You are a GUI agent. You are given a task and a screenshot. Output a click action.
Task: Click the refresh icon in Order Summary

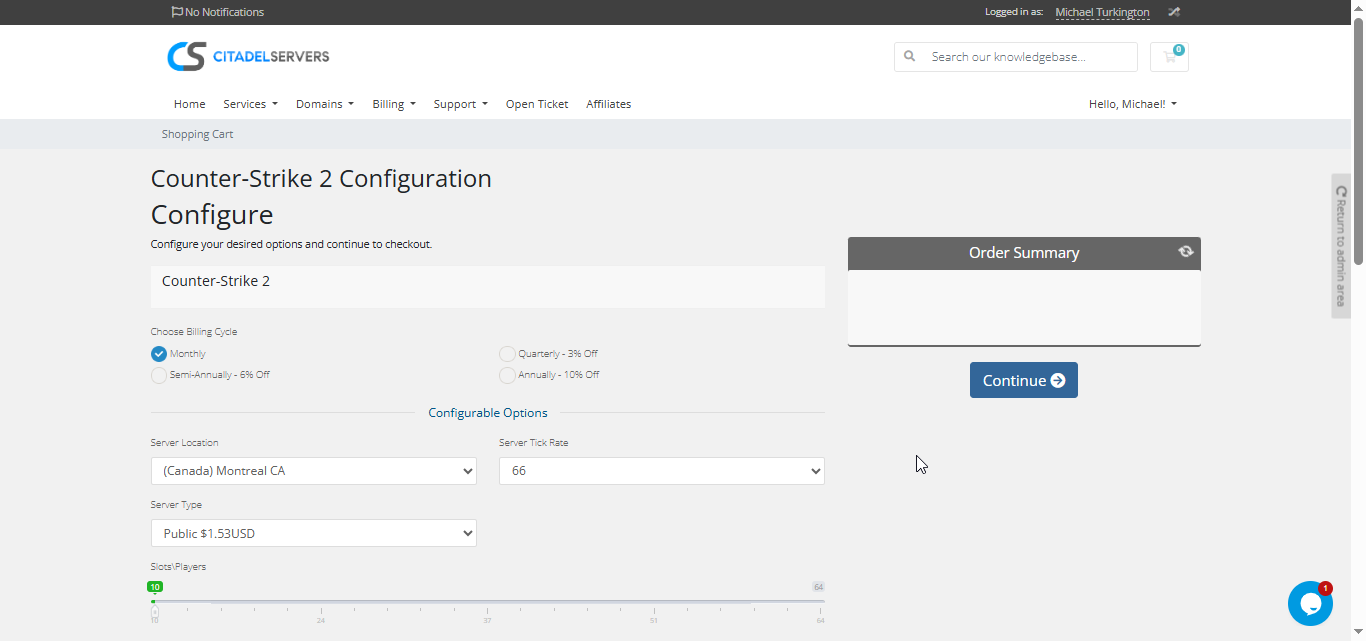[1185, 252]
